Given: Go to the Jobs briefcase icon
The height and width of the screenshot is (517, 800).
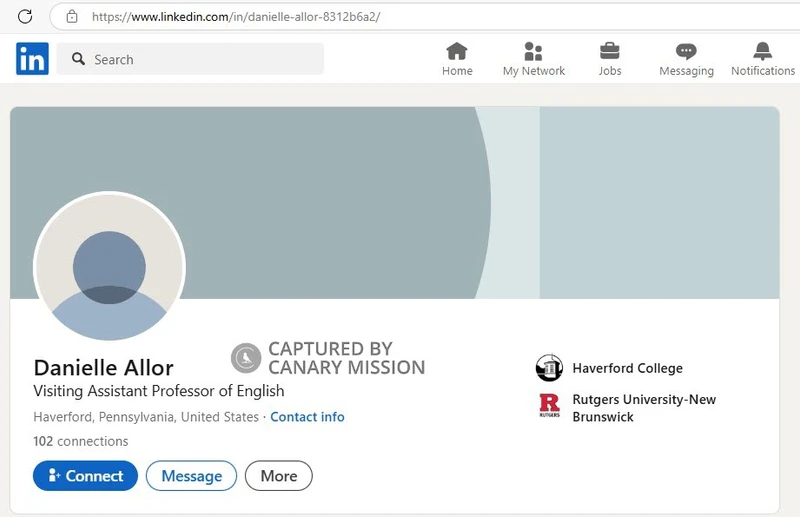Looking at the screenshot, I should click(609, 52).
